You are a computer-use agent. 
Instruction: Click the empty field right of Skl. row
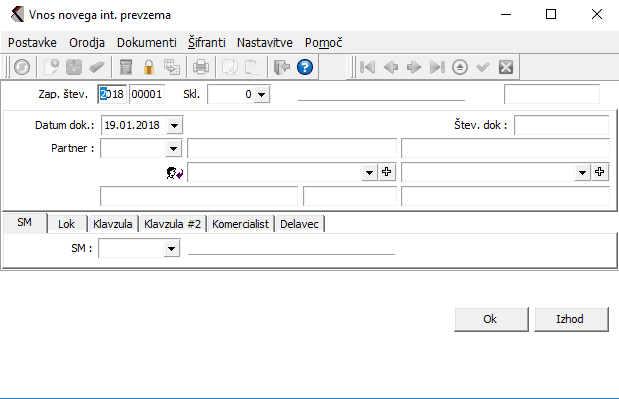[x=552, y=94]
